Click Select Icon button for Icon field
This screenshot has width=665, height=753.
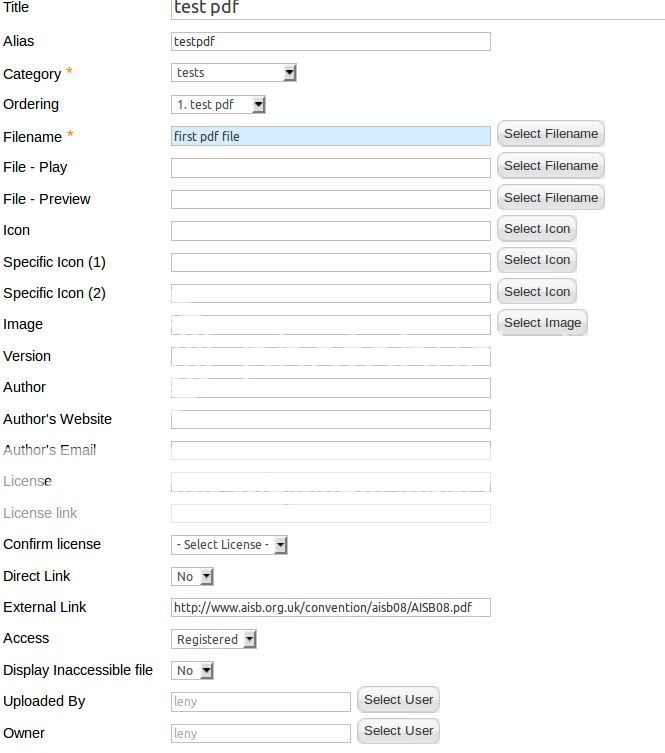pyautogui.click(x=536, y=229)
